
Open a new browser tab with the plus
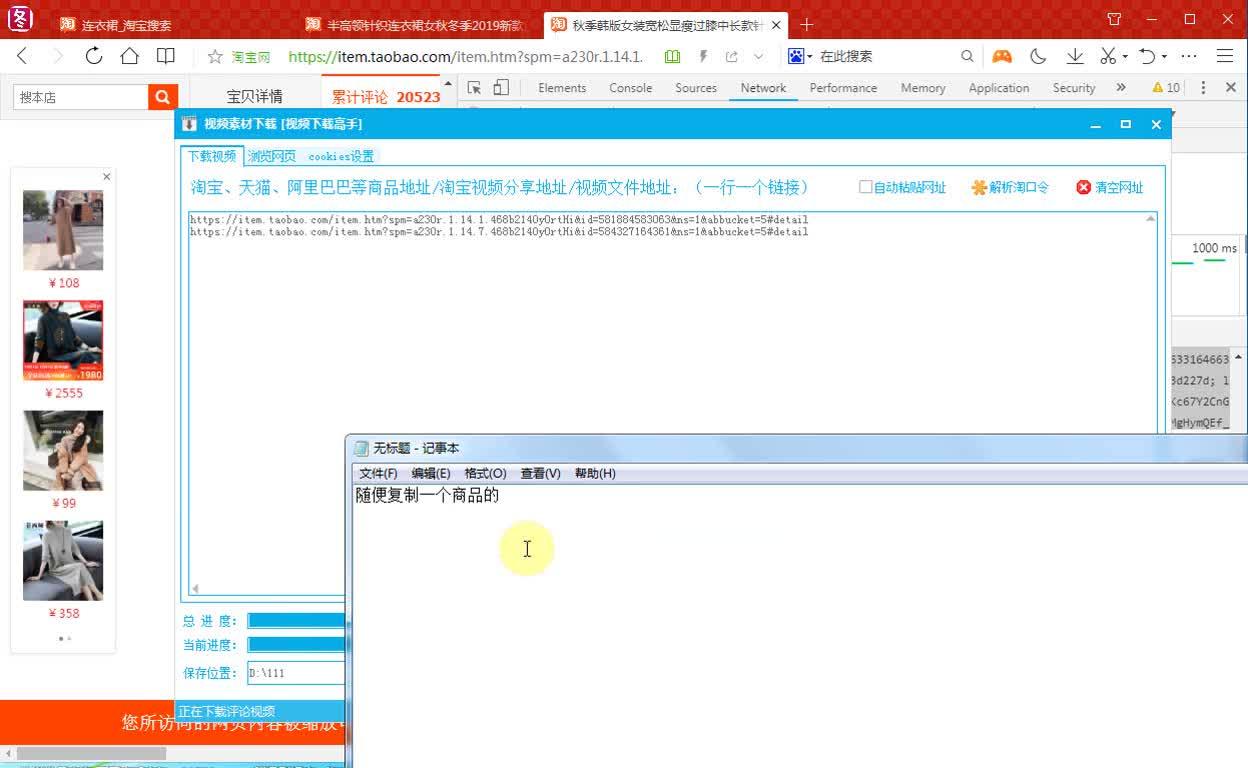807,24
